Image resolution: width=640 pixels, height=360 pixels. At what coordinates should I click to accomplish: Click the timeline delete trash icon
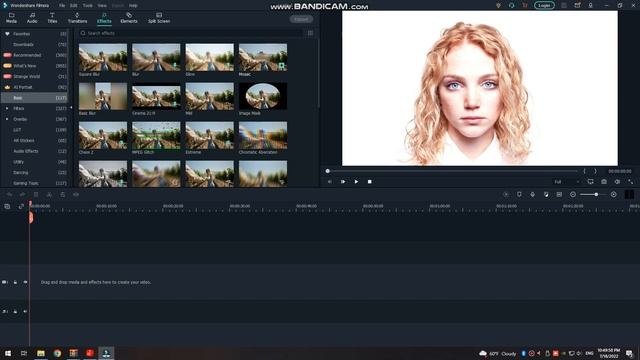pyautogui.click(x=36, y=195)
